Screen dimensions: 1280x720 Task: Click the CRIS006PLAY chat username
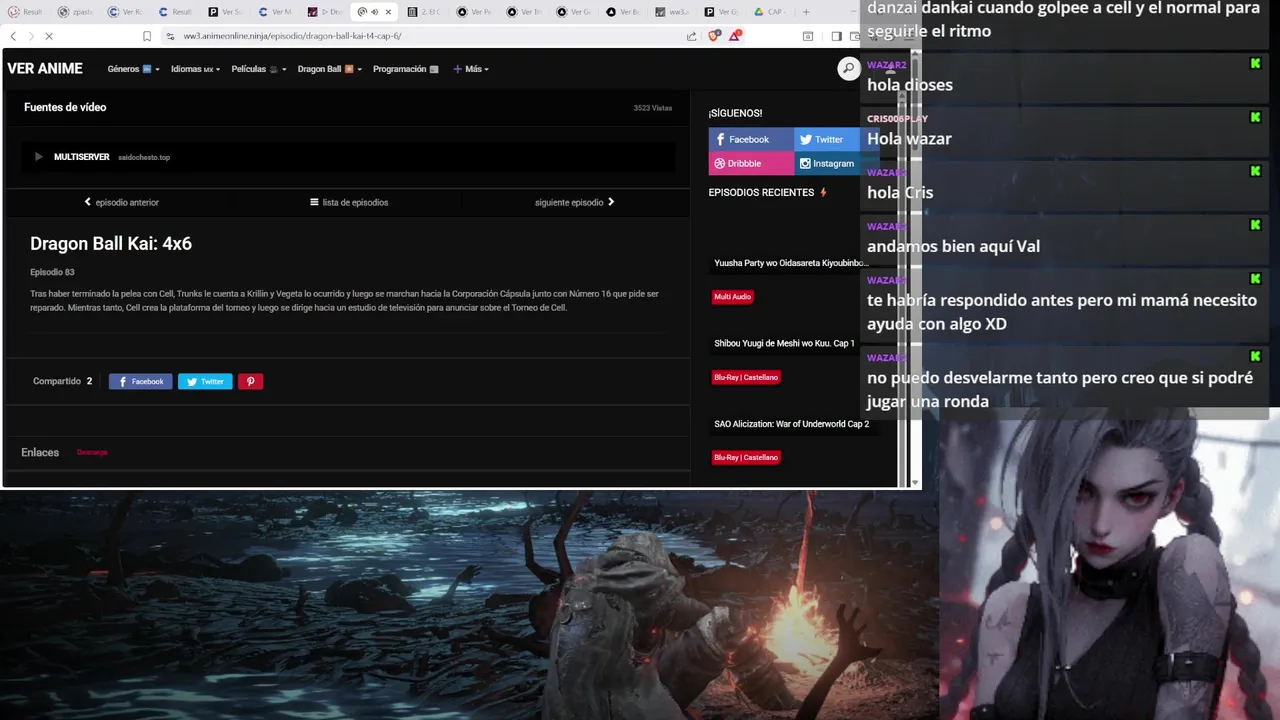pyautogui.click(x=897, y=119)
